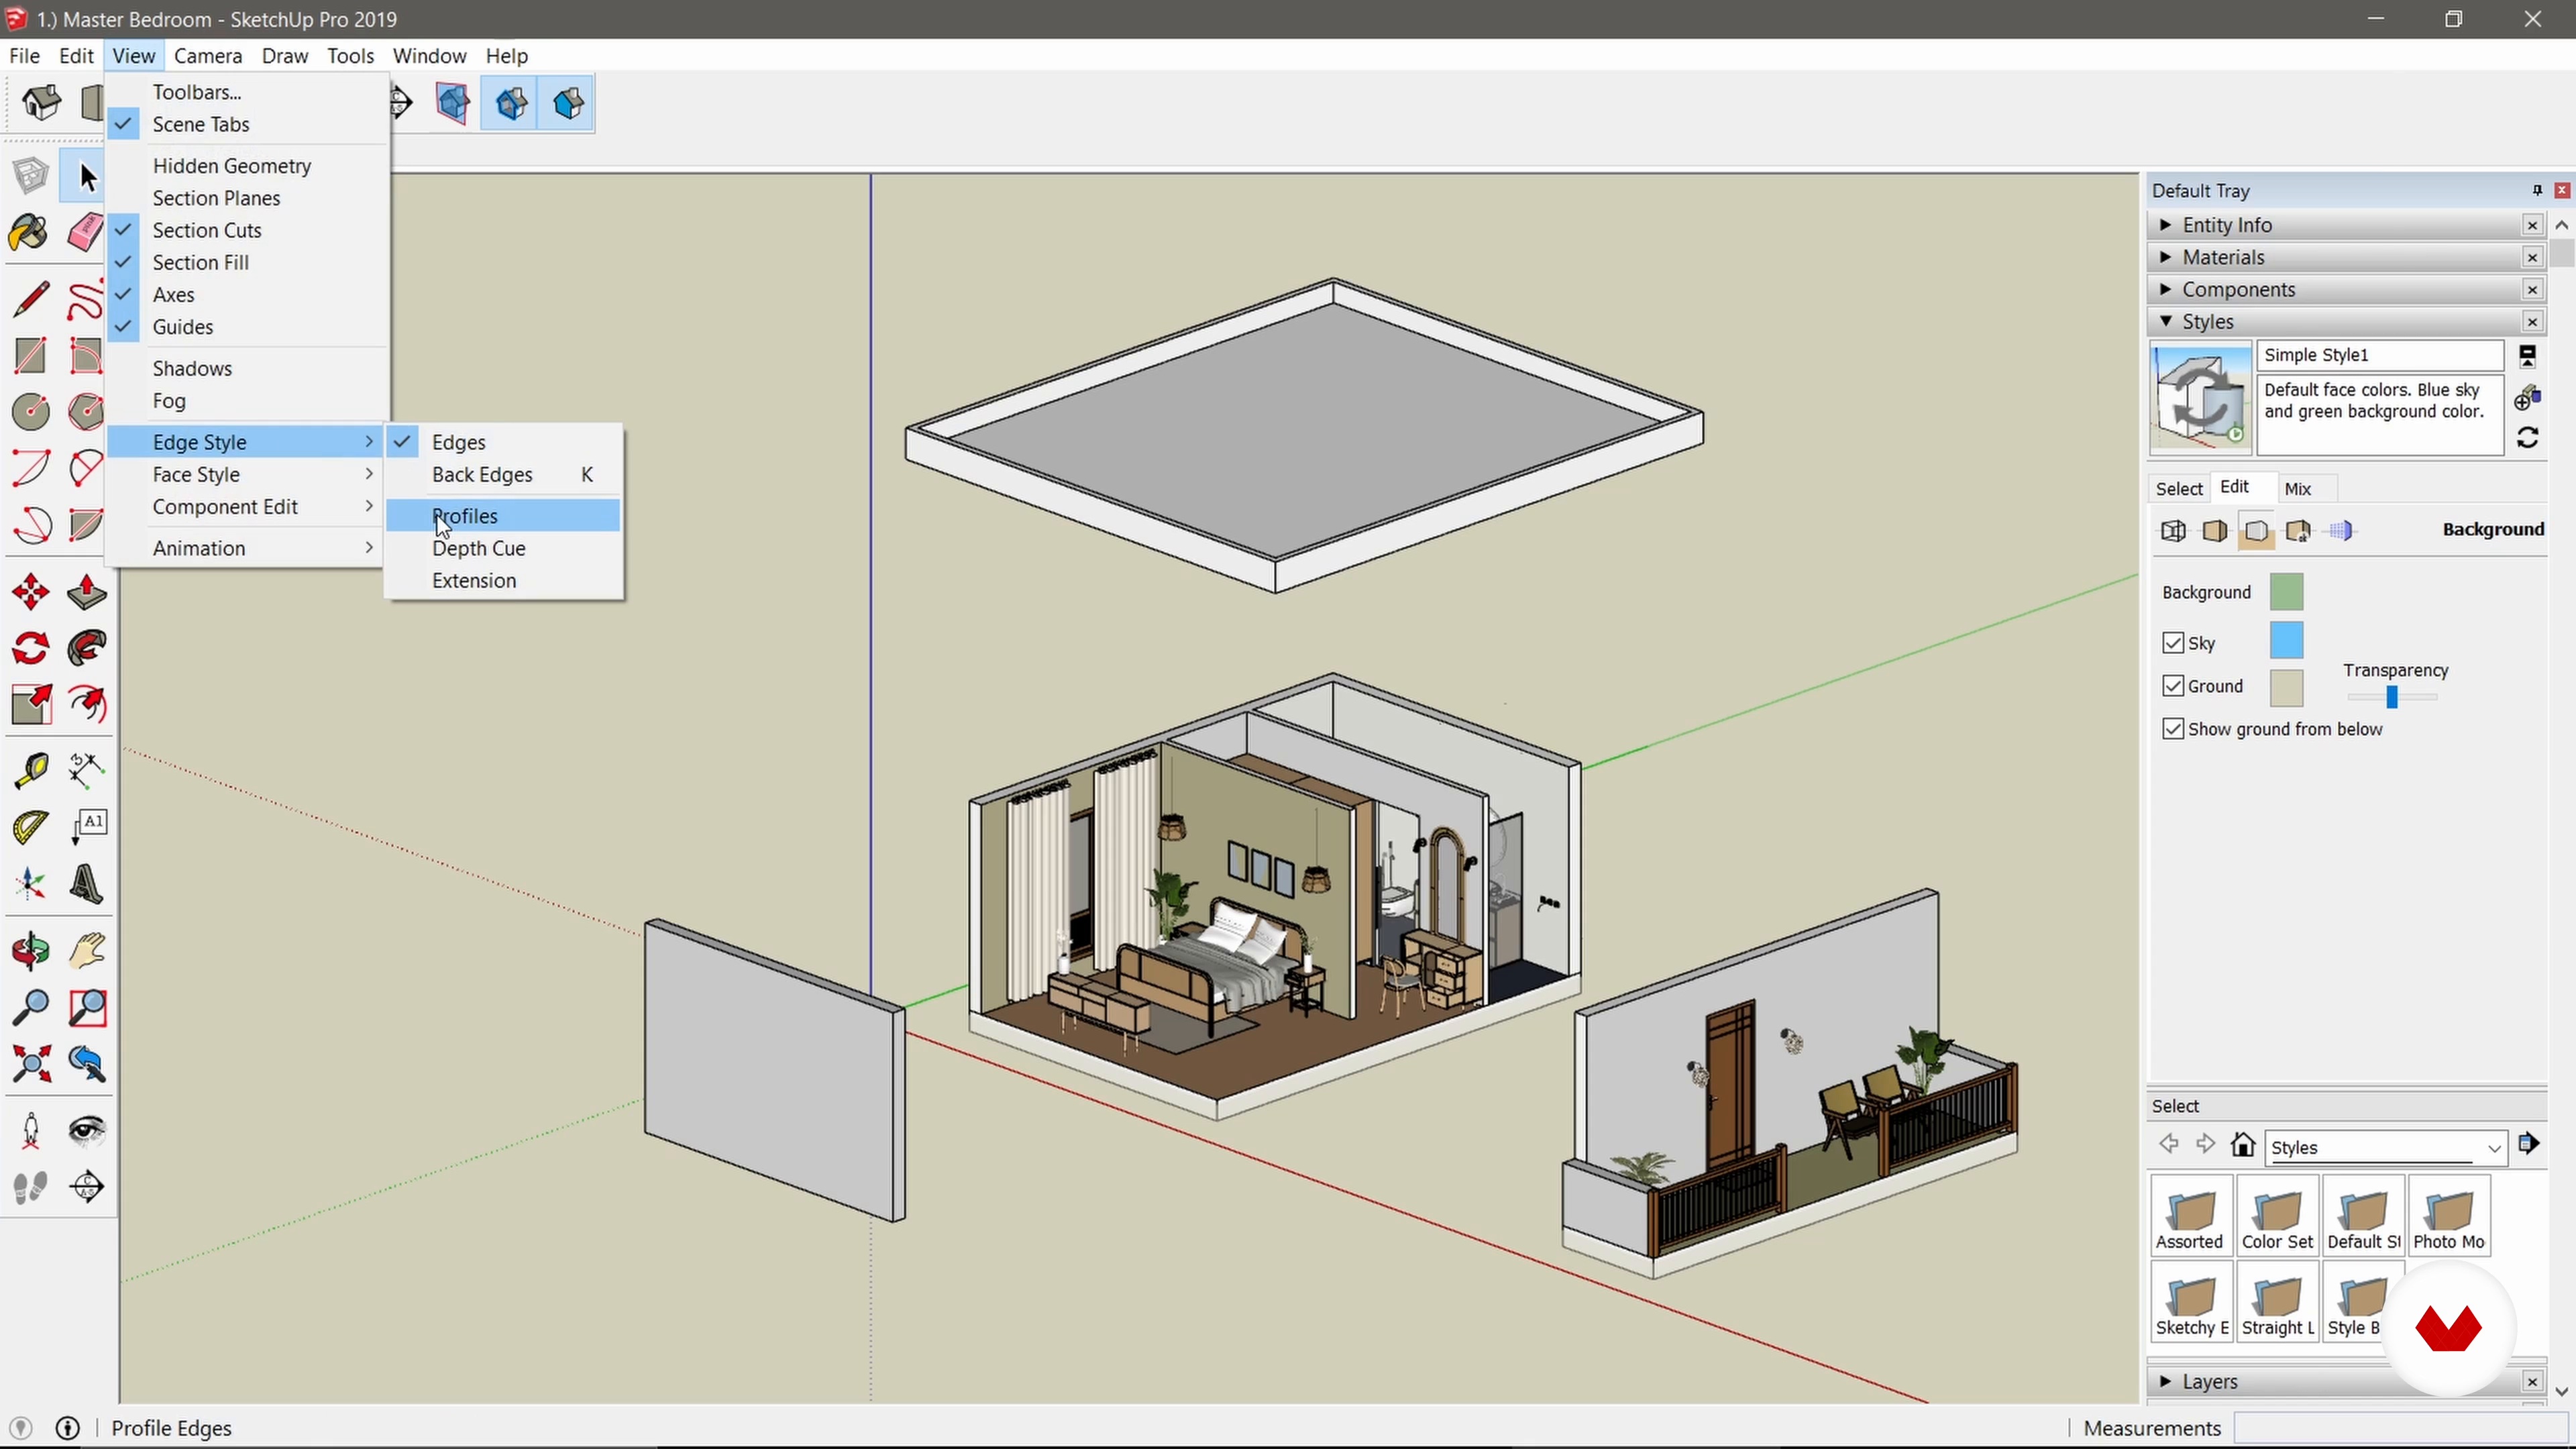The image size is (2576, 1449).
Task: Open the Assorted Styles folder thumbnail
Action: click(x=2190, y=1214)
